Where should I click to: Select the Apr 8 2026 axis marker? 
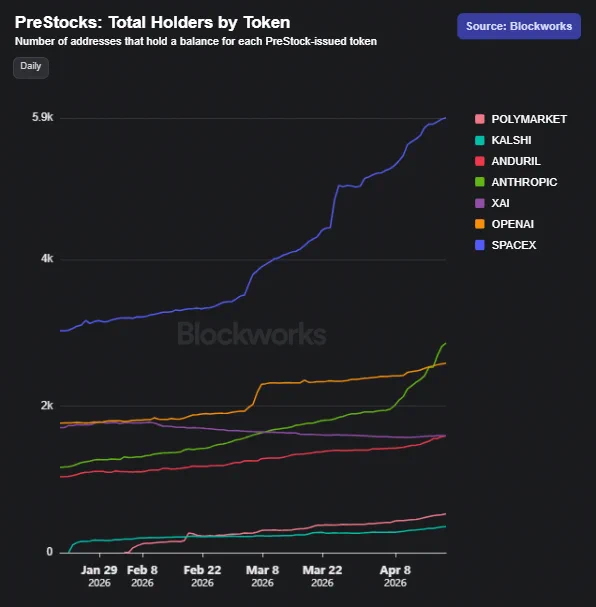[395, 576]
